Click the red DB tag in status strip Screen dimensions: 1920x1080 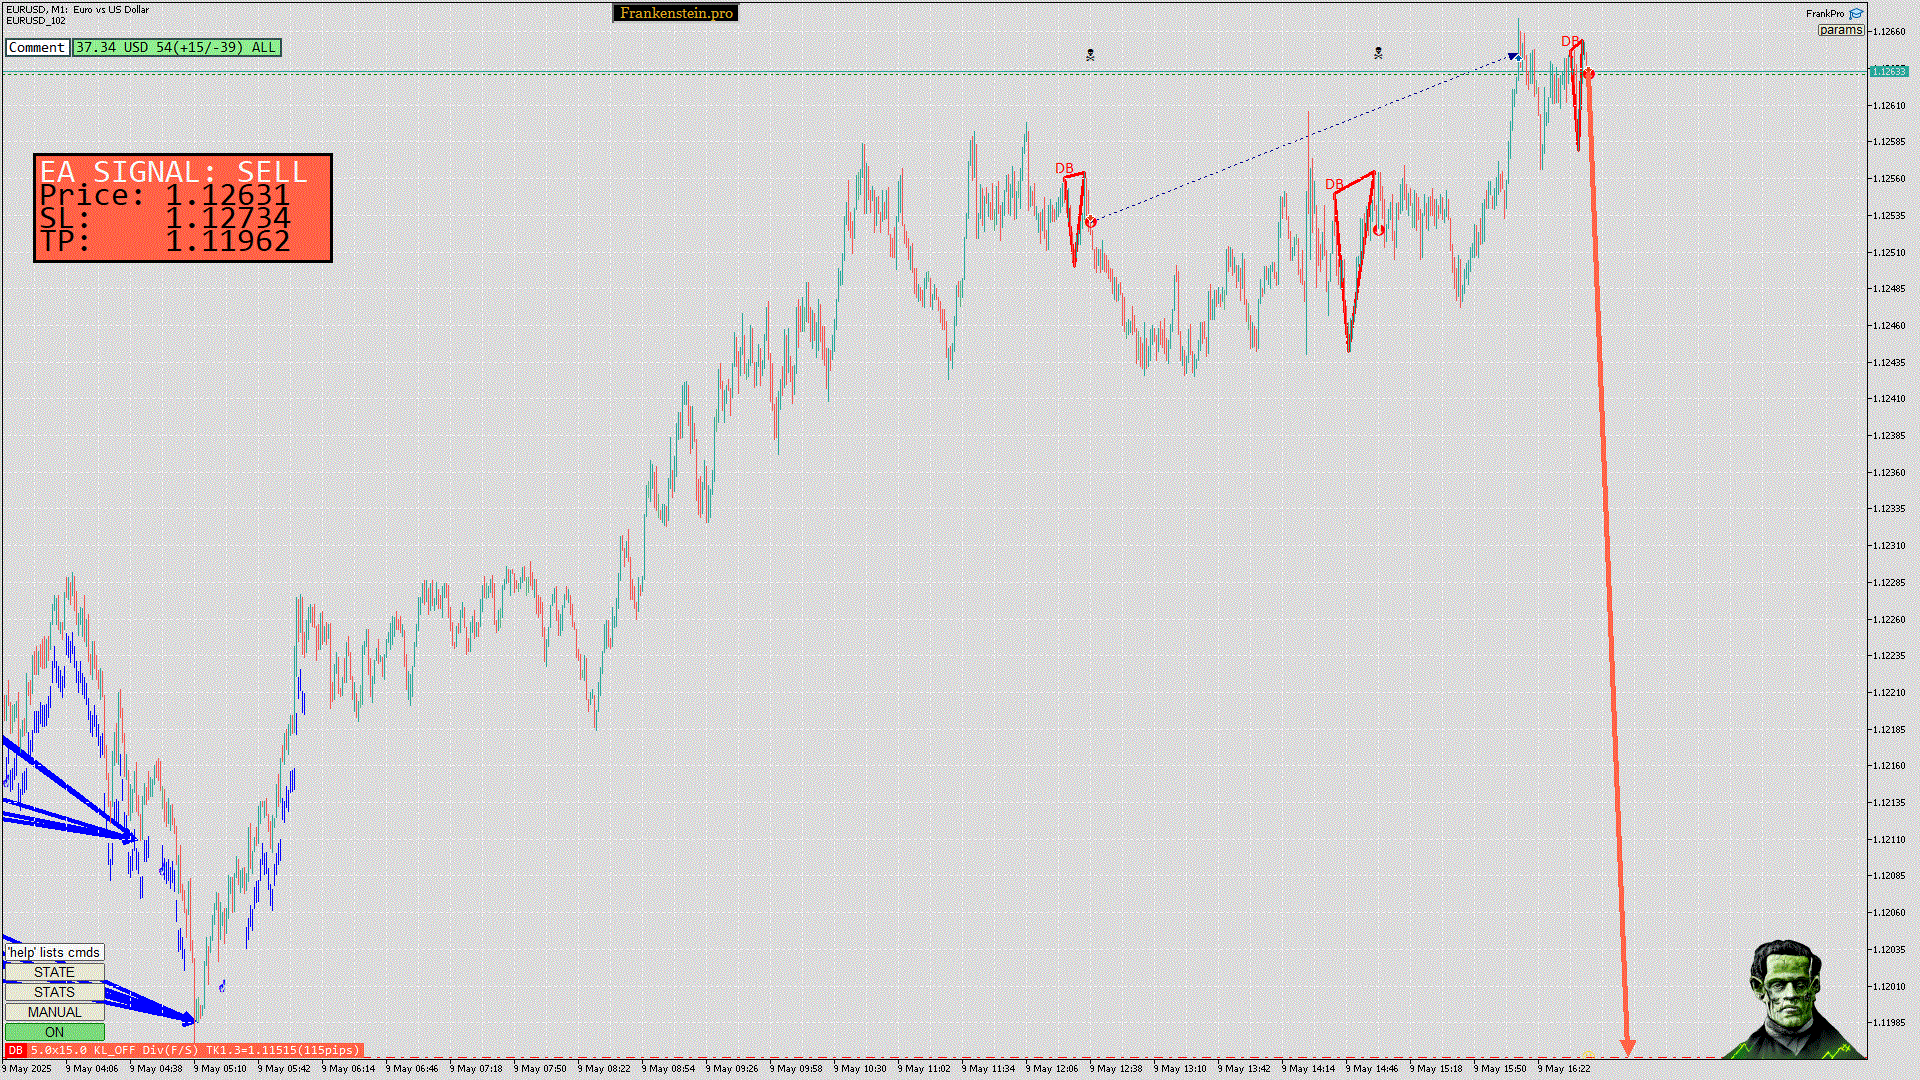[15, 1050]
